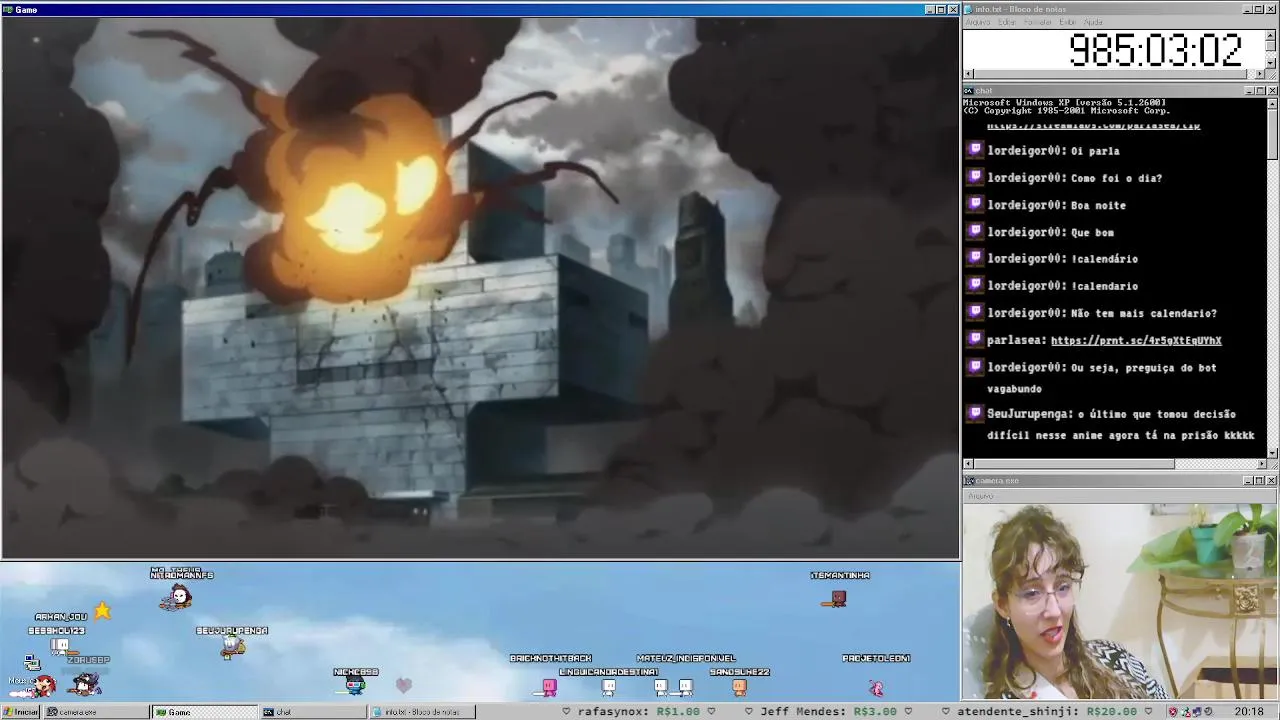
Task: Open the Iniciar start button
Action: point(20,712)
